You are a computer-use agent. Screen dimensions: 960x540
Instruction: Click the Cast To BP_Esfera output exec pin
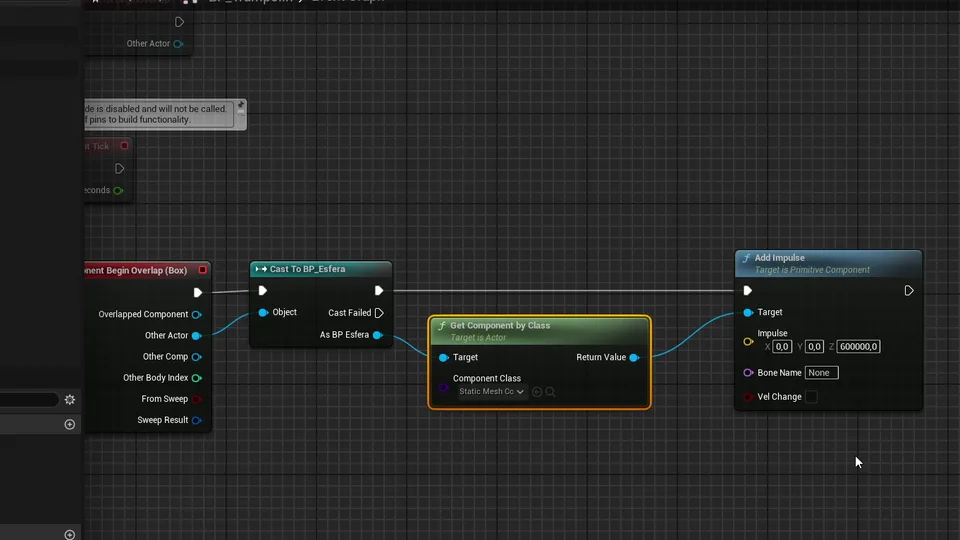pos(378,291)
